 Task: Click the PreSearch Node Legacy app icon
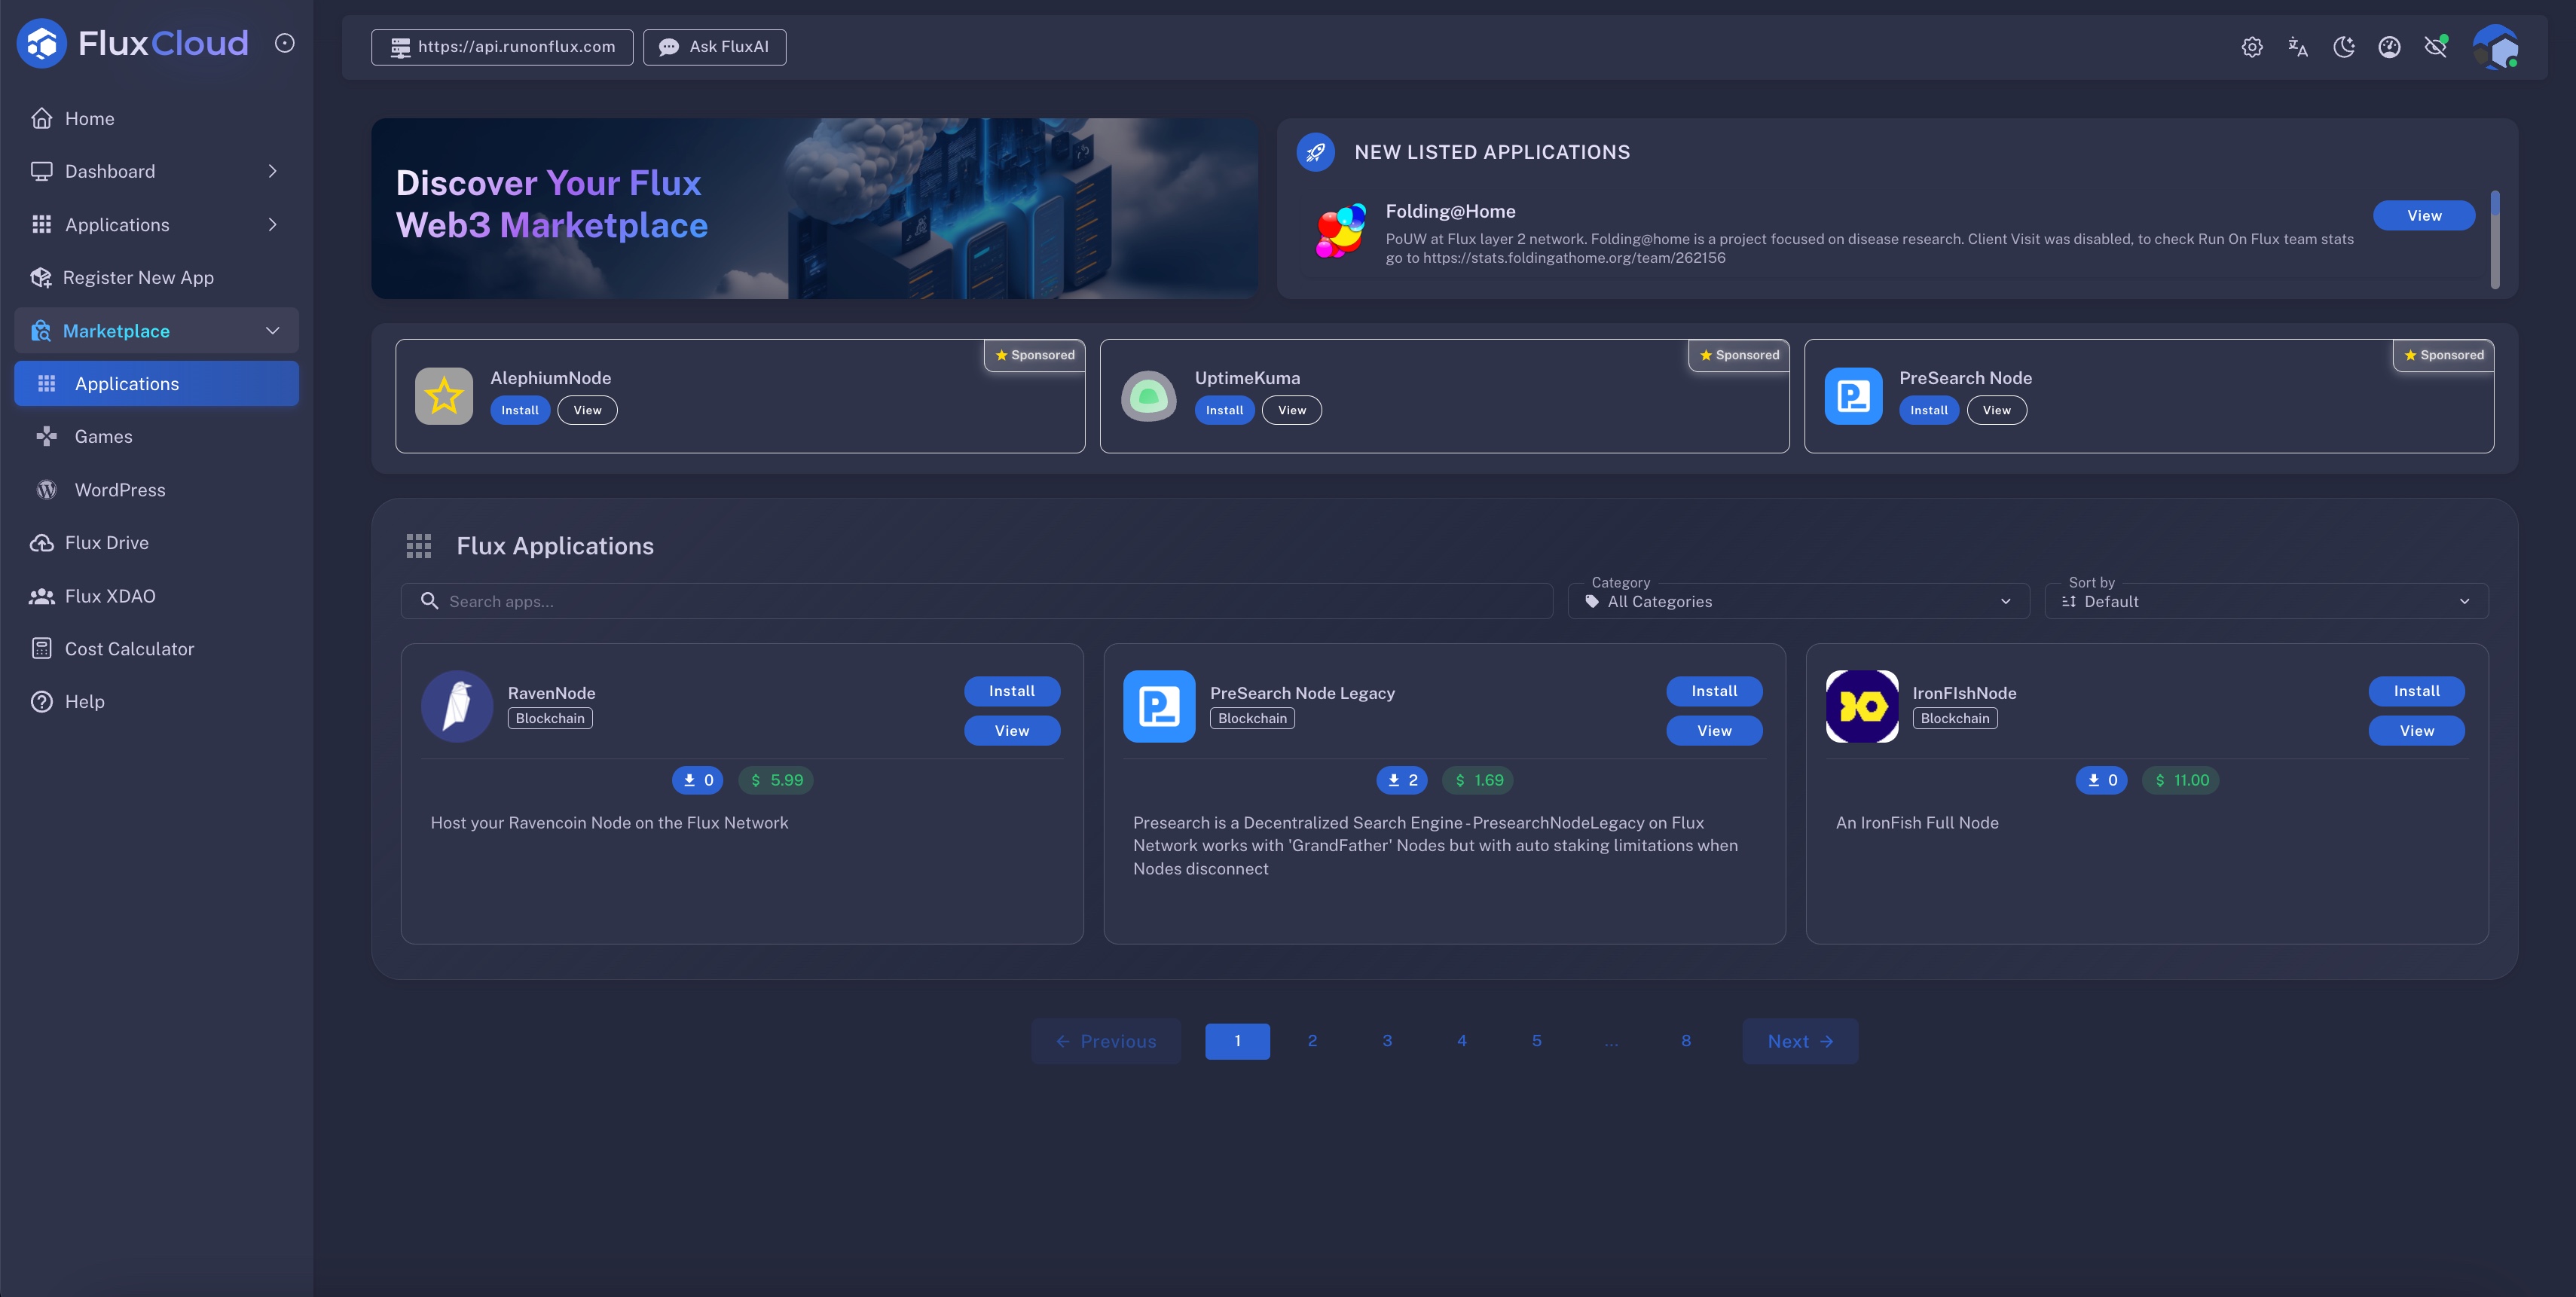pos(1159,706)
